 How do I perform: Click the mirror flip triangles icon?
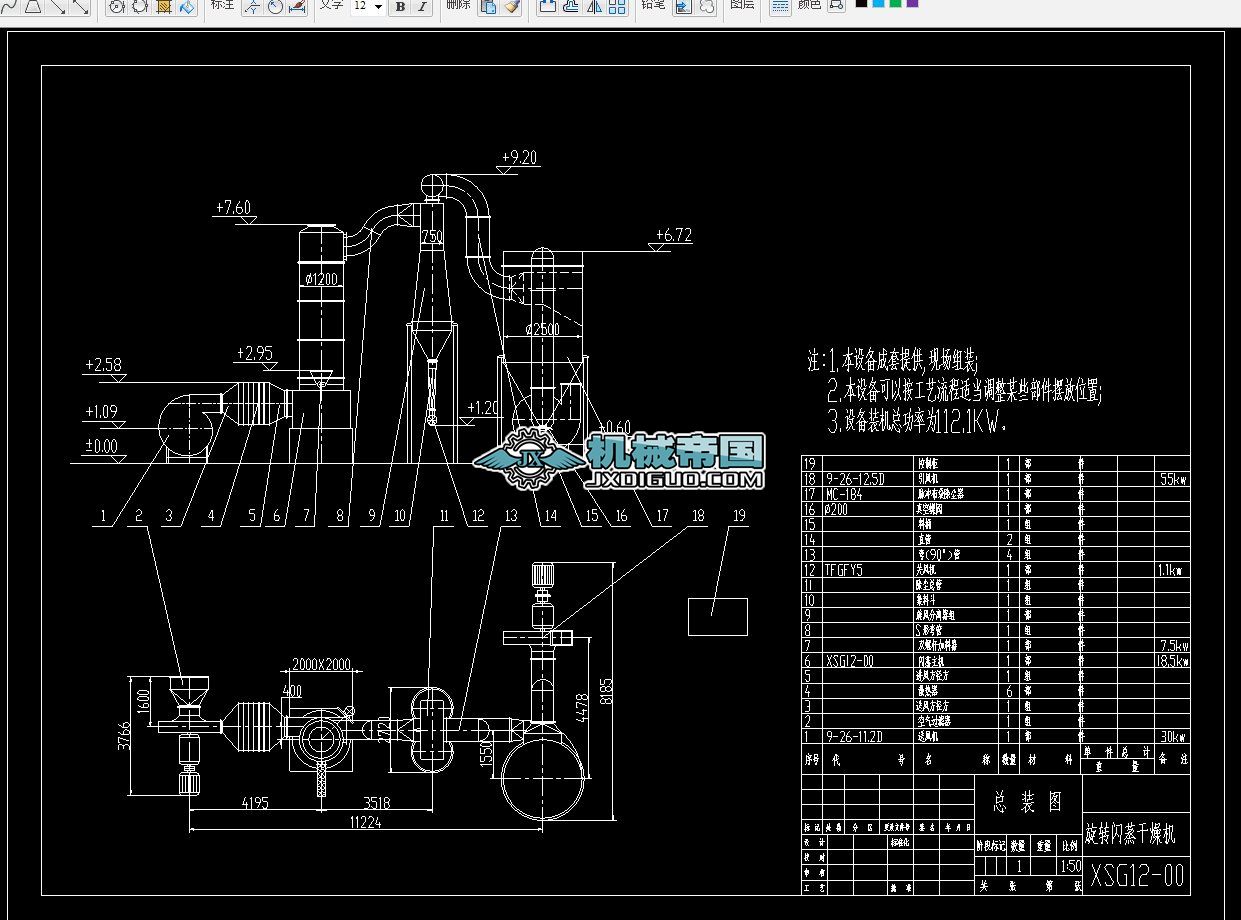[594, 6]
